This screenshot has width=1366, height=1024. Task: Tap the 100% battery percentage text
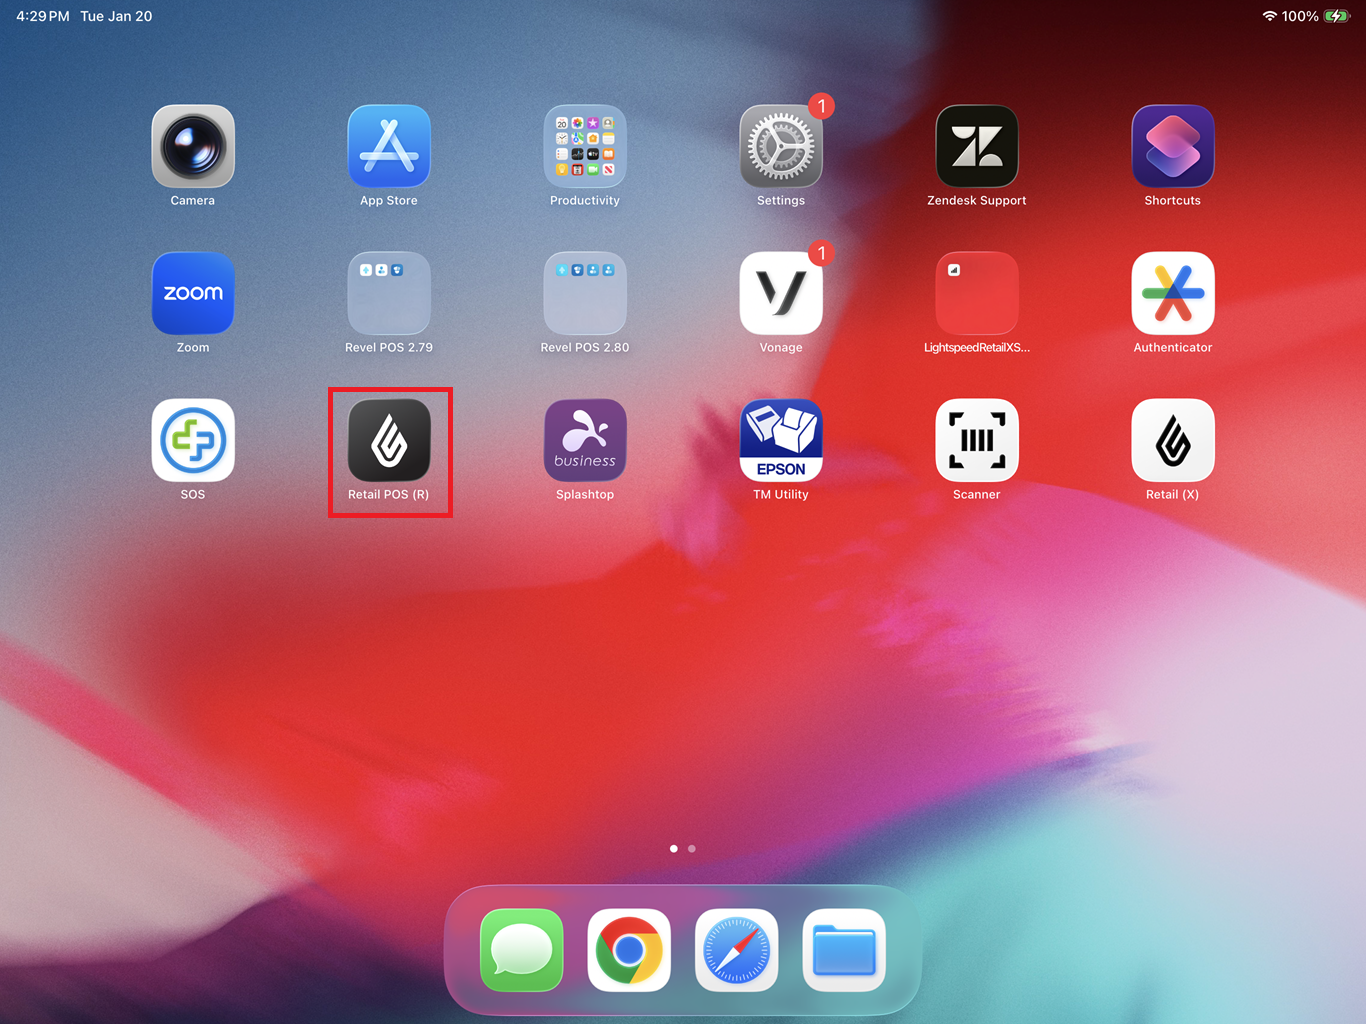[1300, 16]
